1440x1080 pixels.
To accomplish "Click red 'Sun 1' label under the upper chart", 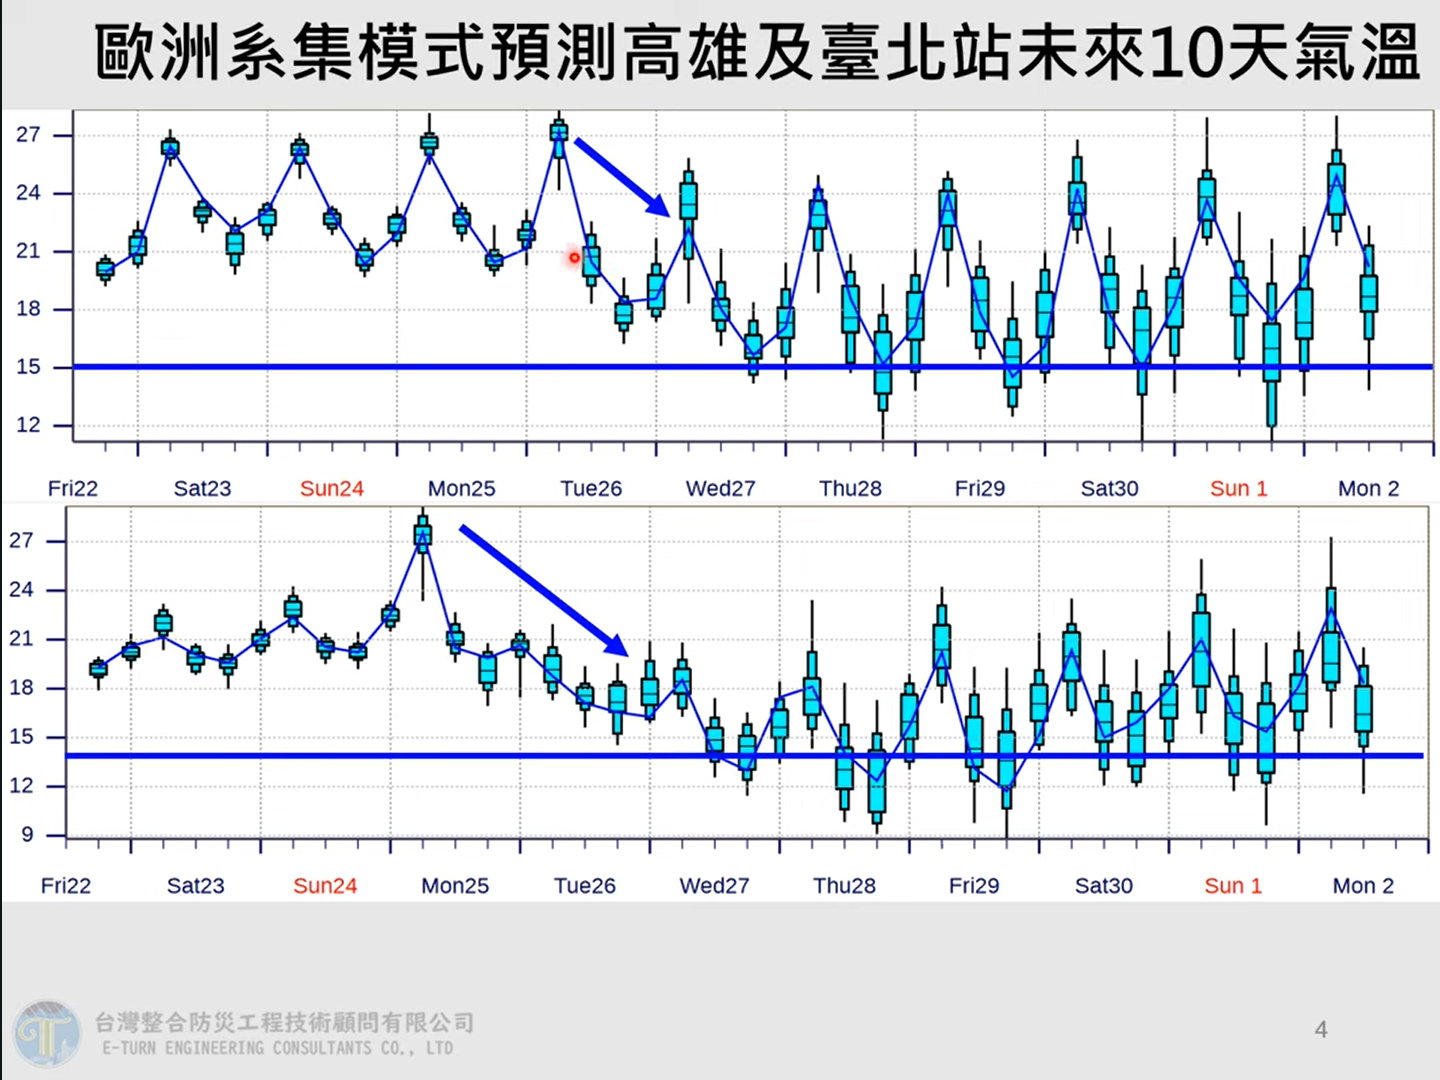I will [1239, 488].
